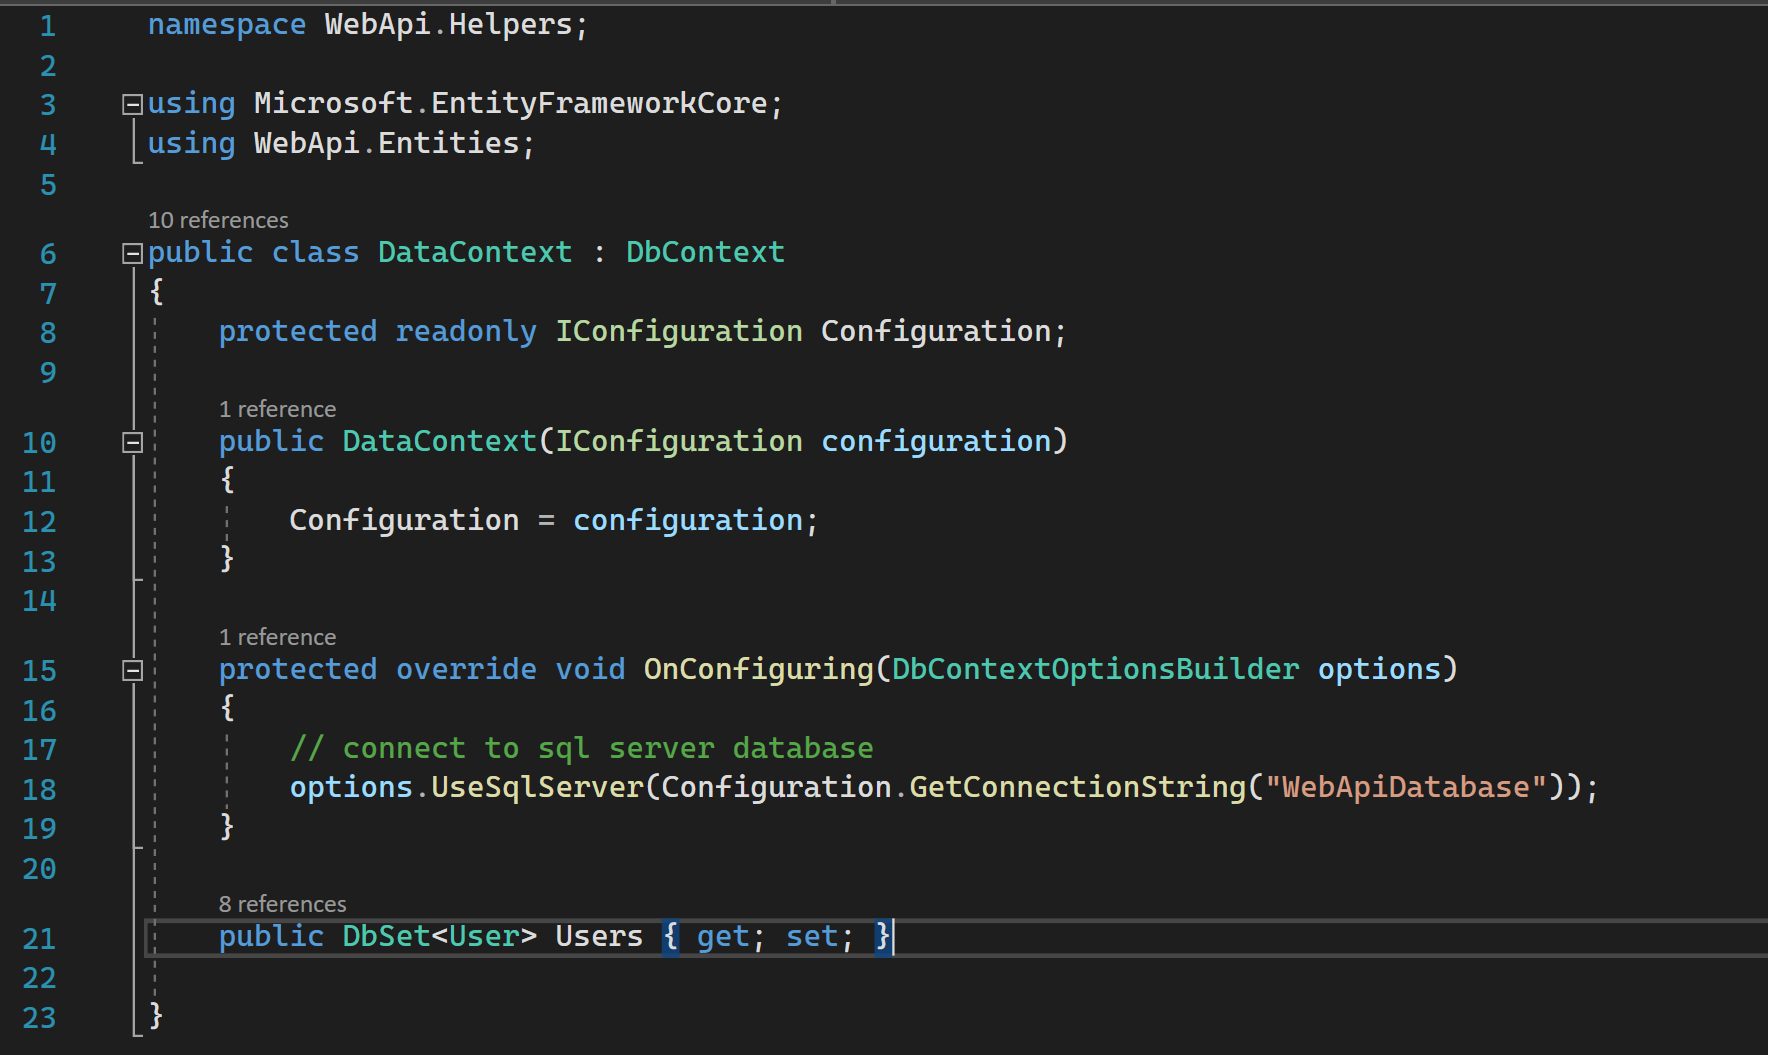This screenshot has width=1768, height=1055.
Task: Place cursor on the "WebApiDatabase" string
Action: 1406,787
